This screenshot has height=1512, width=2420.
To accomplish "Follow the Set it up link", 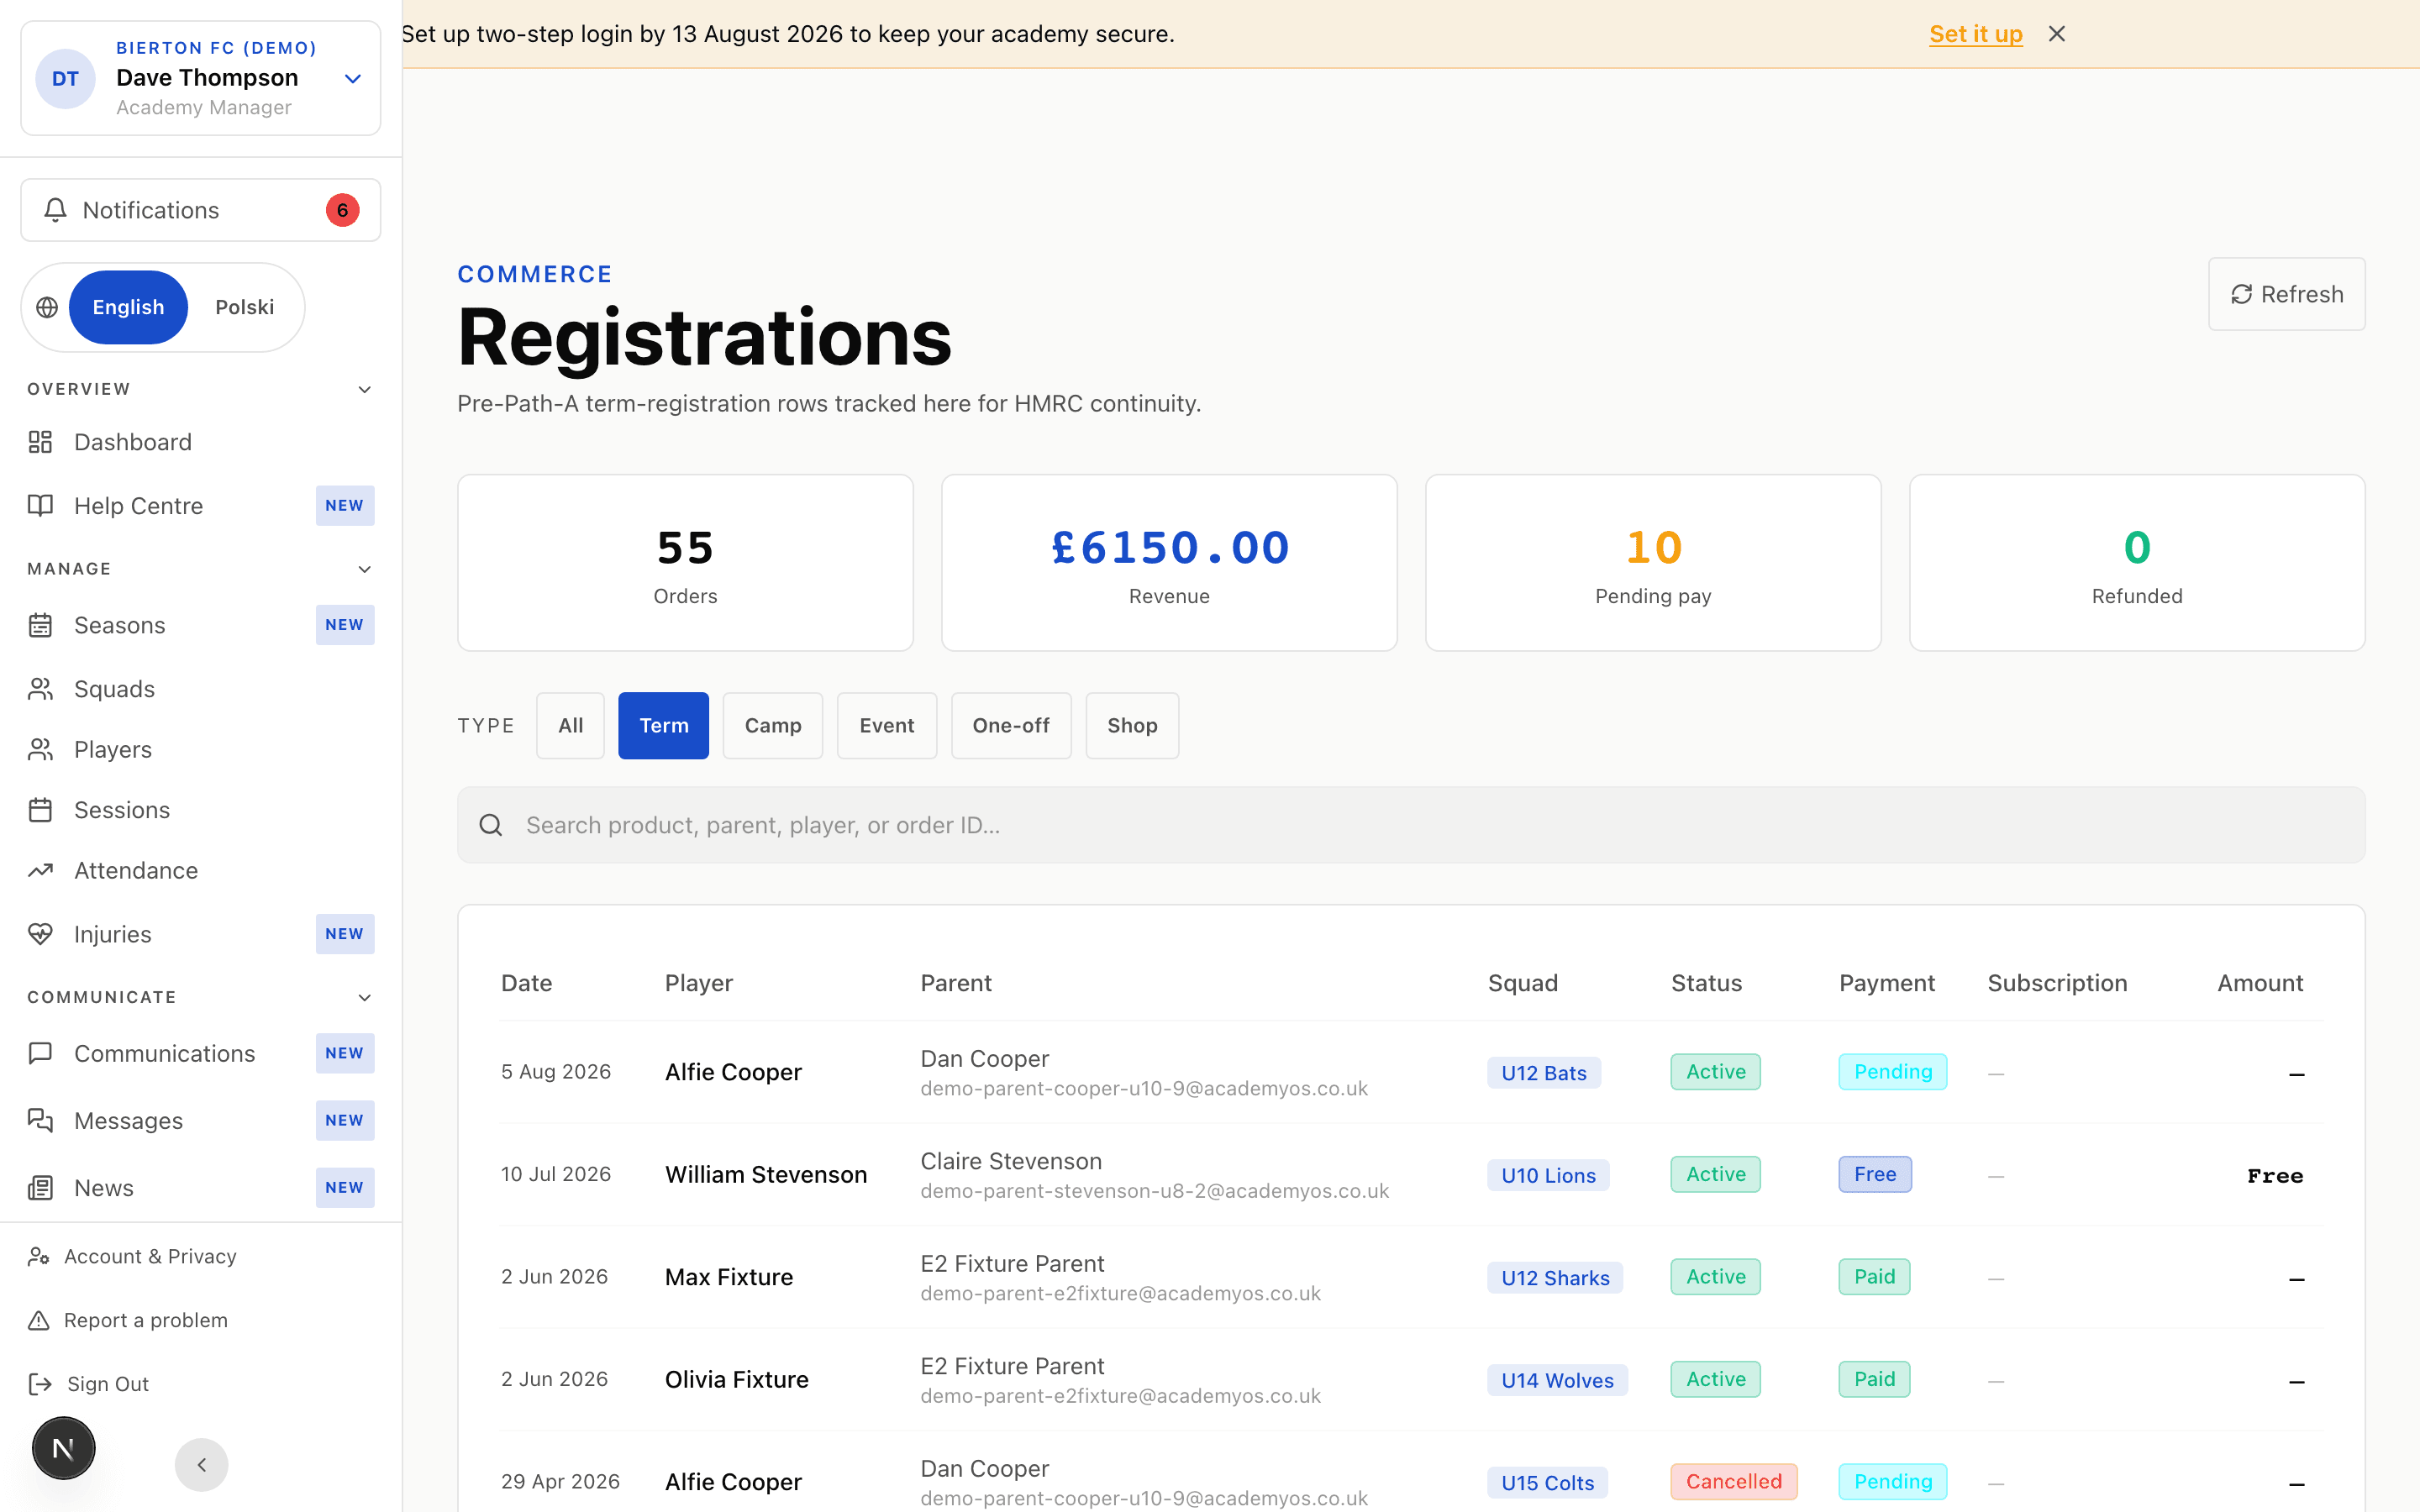I will click(x=1975, y=34).
